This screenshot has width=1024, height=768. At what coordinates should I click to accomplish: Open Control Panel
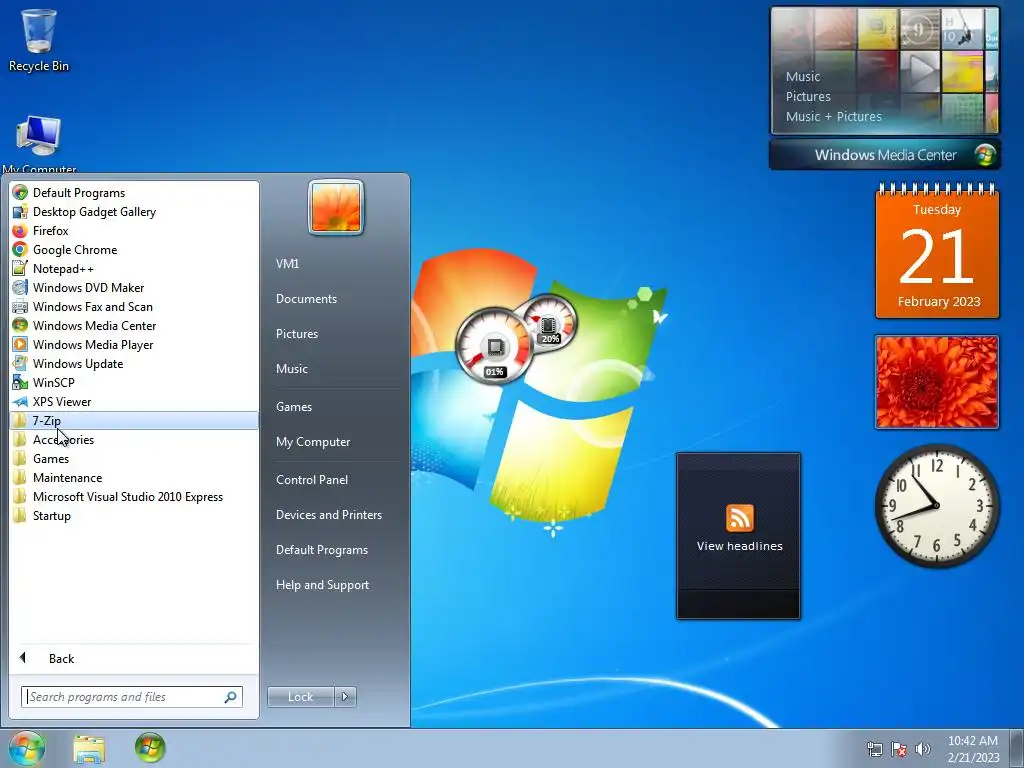312,480
